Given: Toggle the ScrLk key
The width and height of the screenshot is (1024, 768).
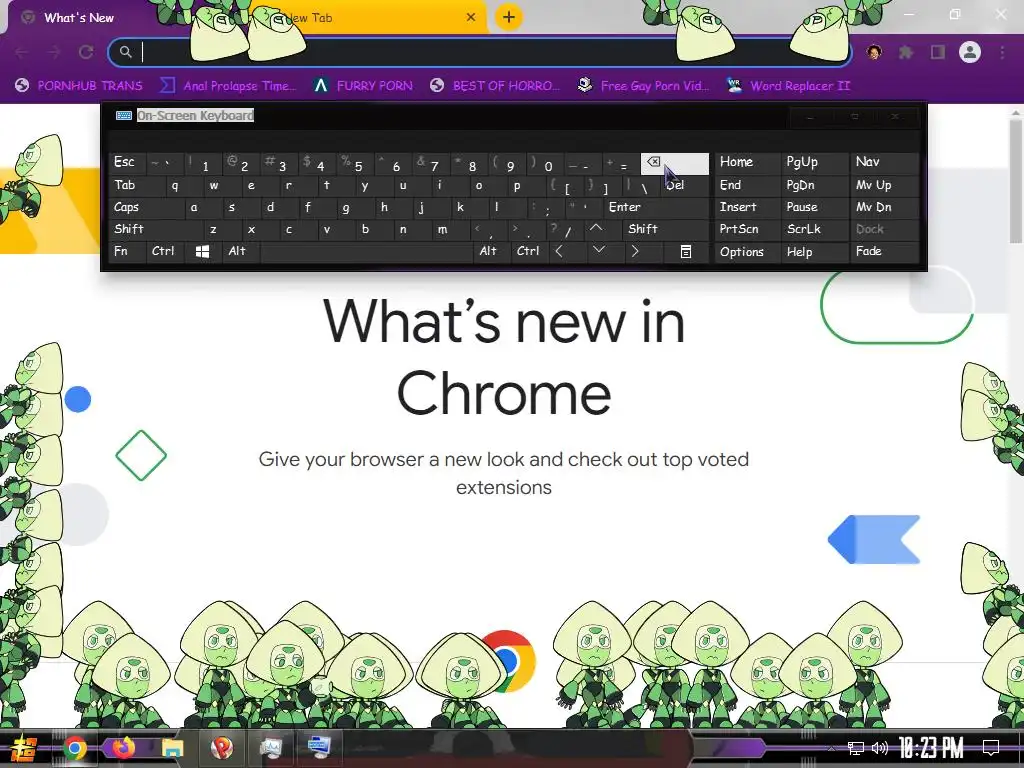Looking at the screenshot, I should pyautogui.click(x=814, y=229).
